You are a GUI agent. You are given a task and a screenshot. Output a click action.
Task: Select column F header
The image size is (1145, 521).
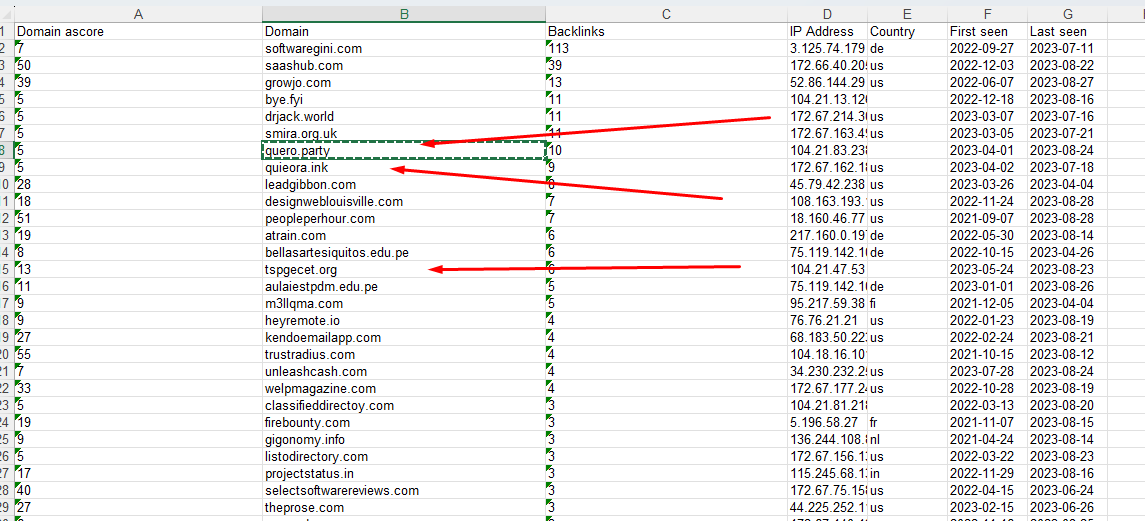[x=987, y=15]
